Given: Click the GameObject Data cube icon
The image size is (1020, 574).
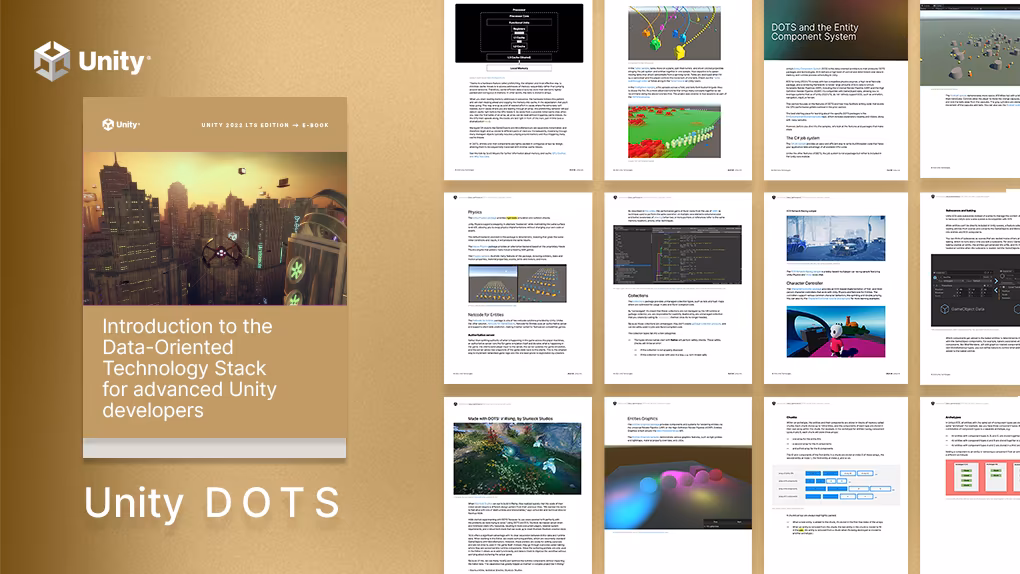Looking at the screenshot, I should click(x=944, y=309).
